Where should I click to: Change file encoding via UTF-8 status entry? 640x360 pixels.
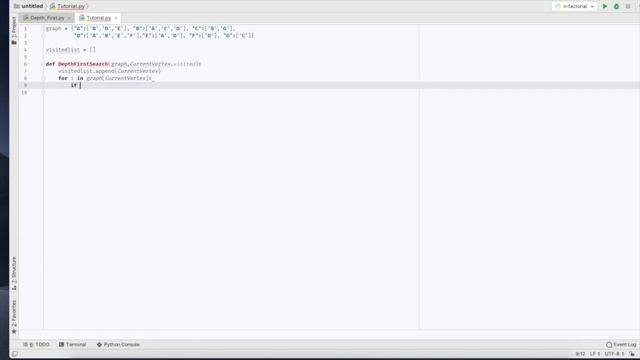tap(614, 354)
